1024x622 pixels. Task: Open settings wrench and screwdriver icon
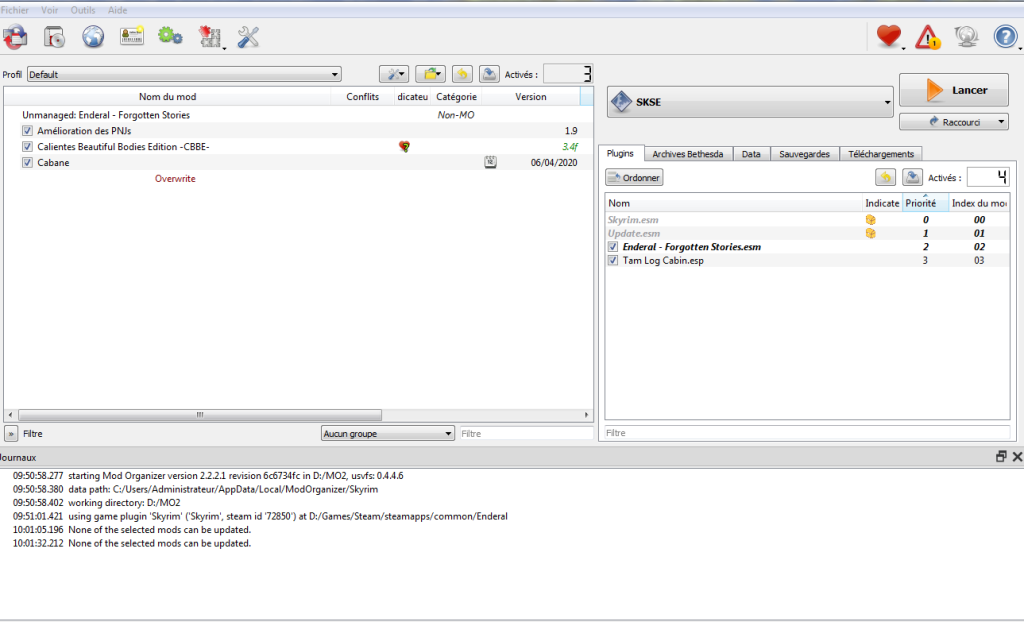(248, 37)
